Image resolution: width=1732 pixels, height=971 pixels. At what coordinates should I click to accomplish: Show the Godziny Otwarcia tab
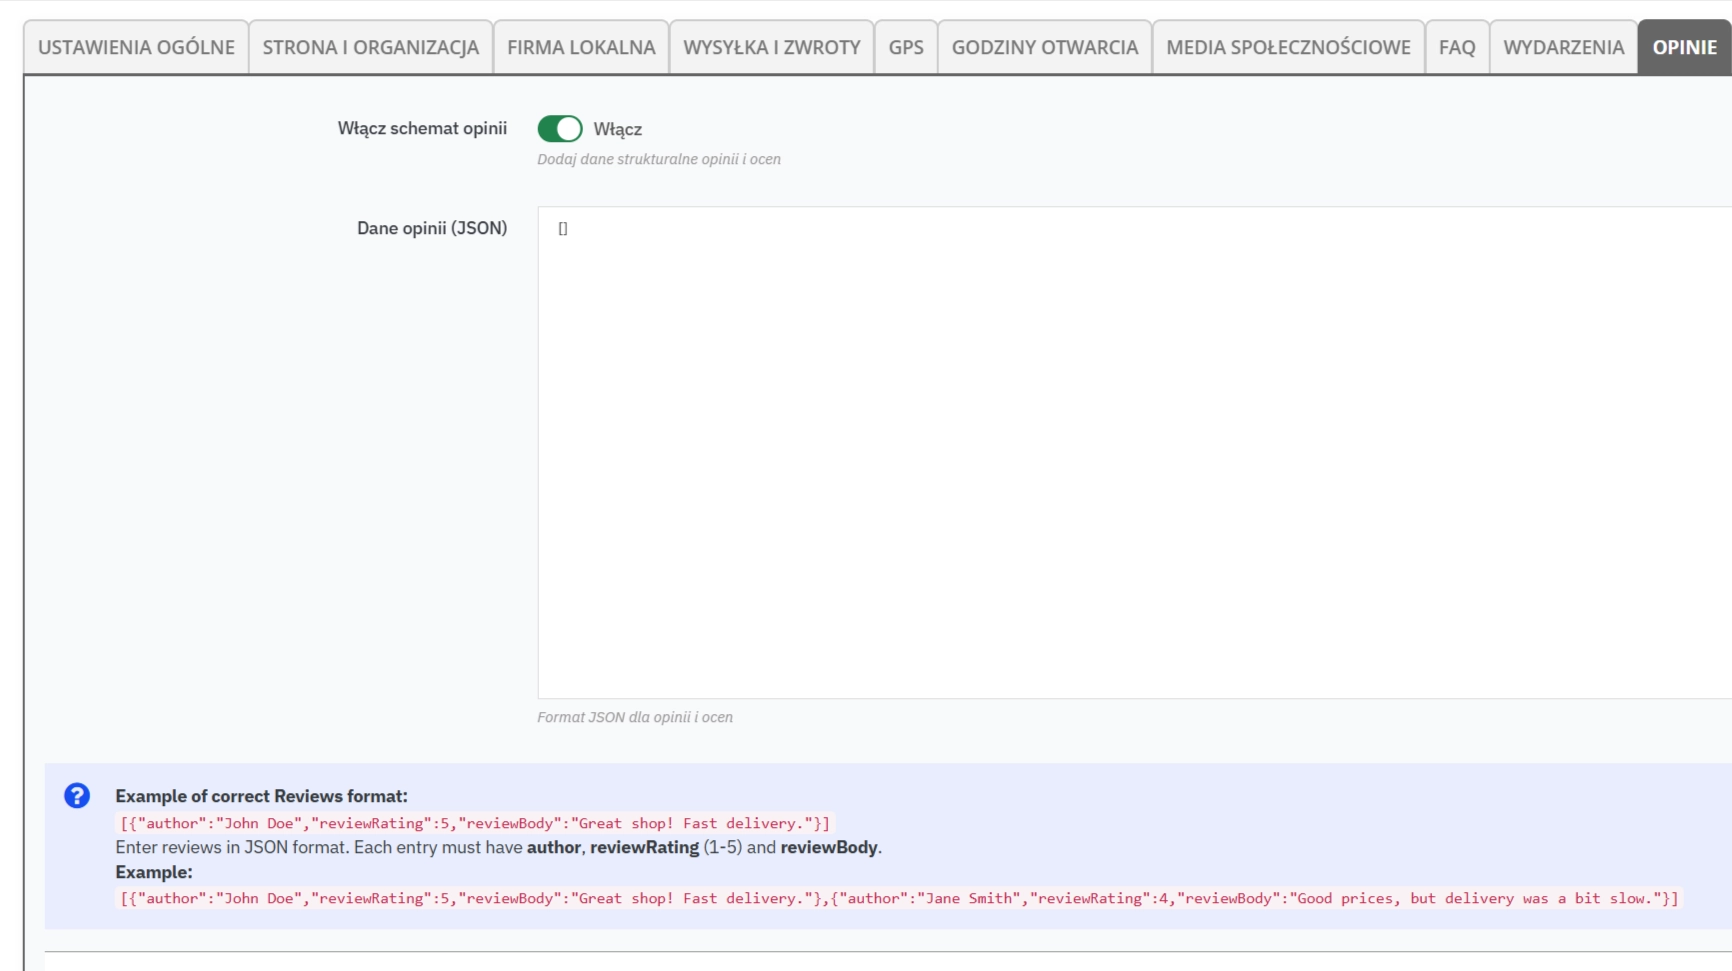click(x=1044, y=47)
